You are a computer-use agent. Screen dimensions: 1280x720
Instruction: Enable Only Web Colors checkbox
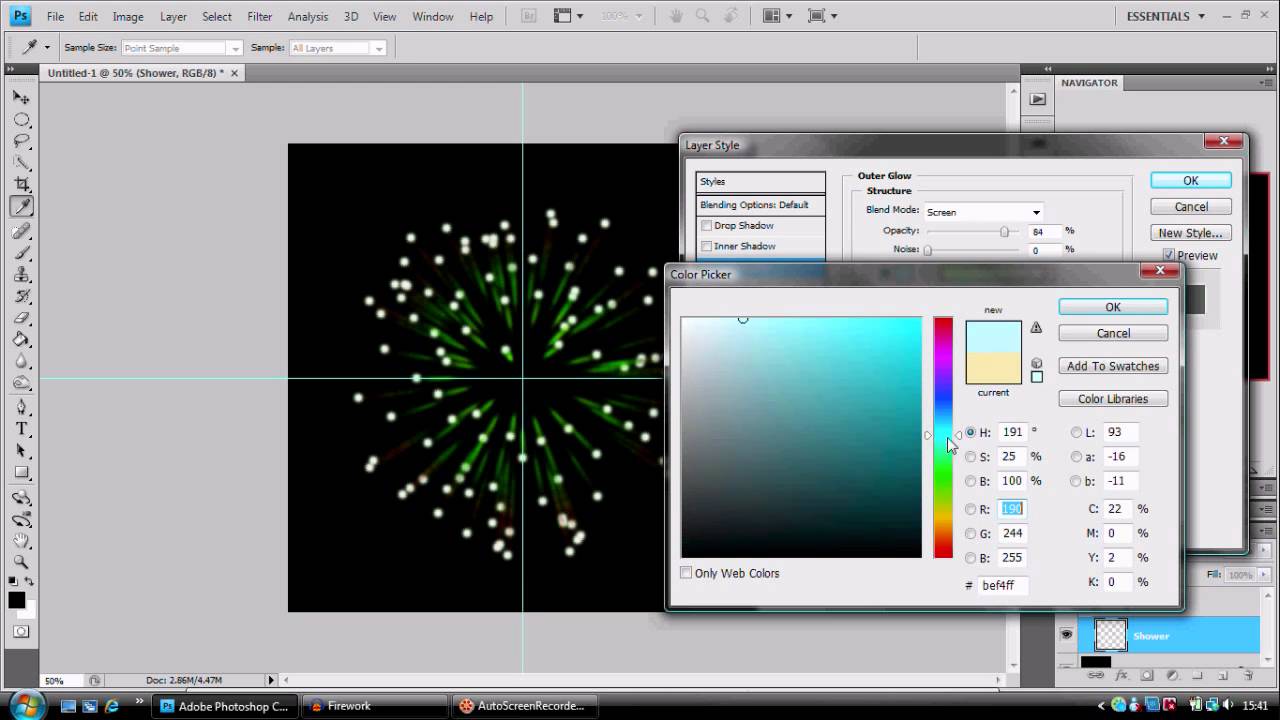(x=686, y=573)
